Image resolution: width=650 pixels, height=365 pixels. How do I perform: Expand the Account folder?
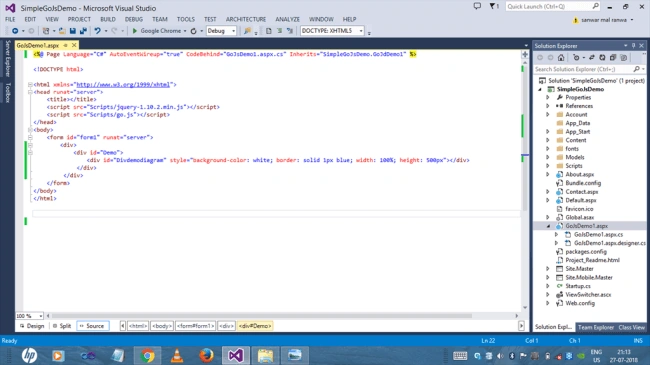(548, 114)
